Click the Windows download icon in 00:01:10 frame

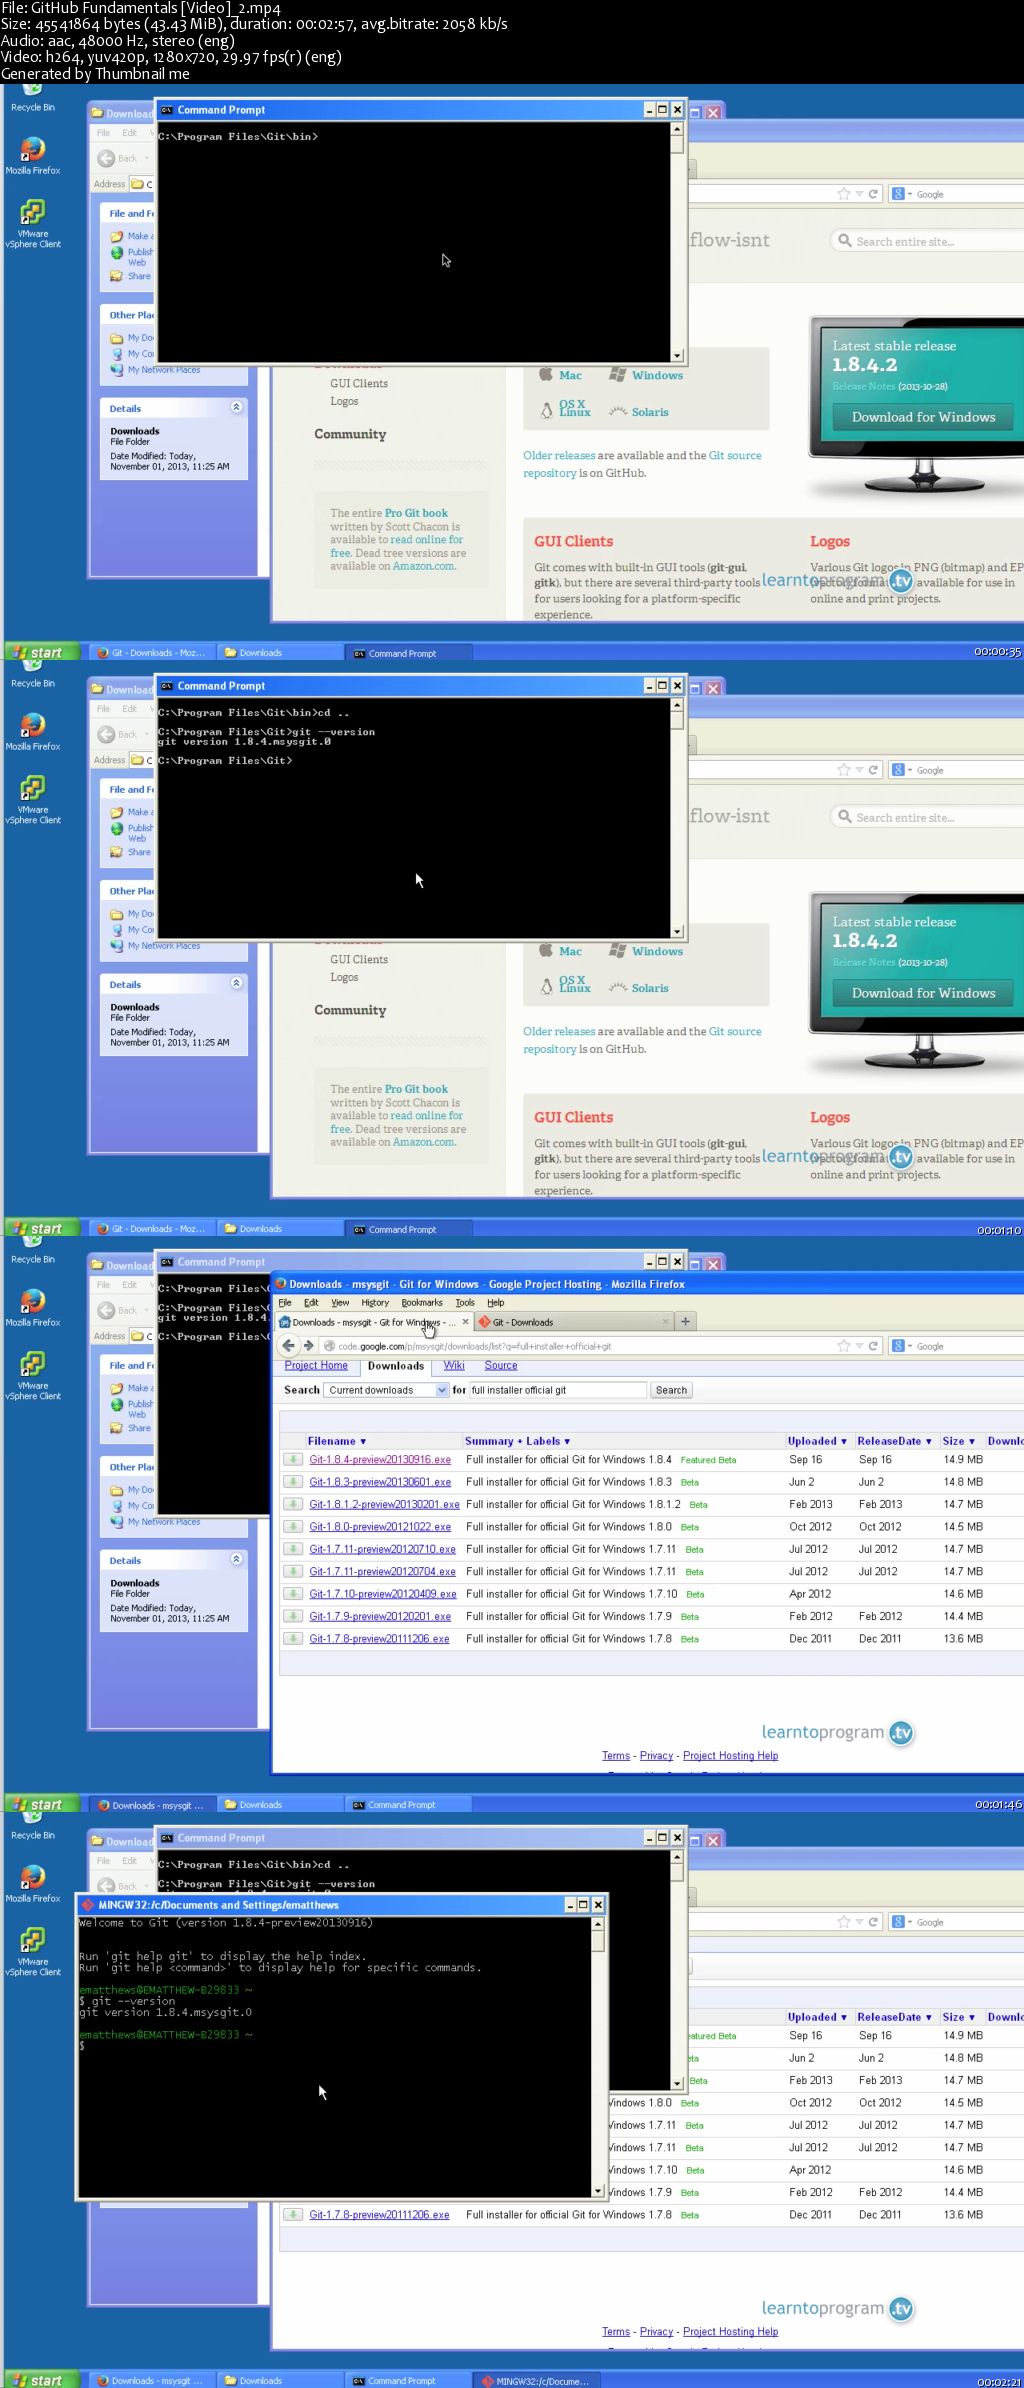[618, 951]
